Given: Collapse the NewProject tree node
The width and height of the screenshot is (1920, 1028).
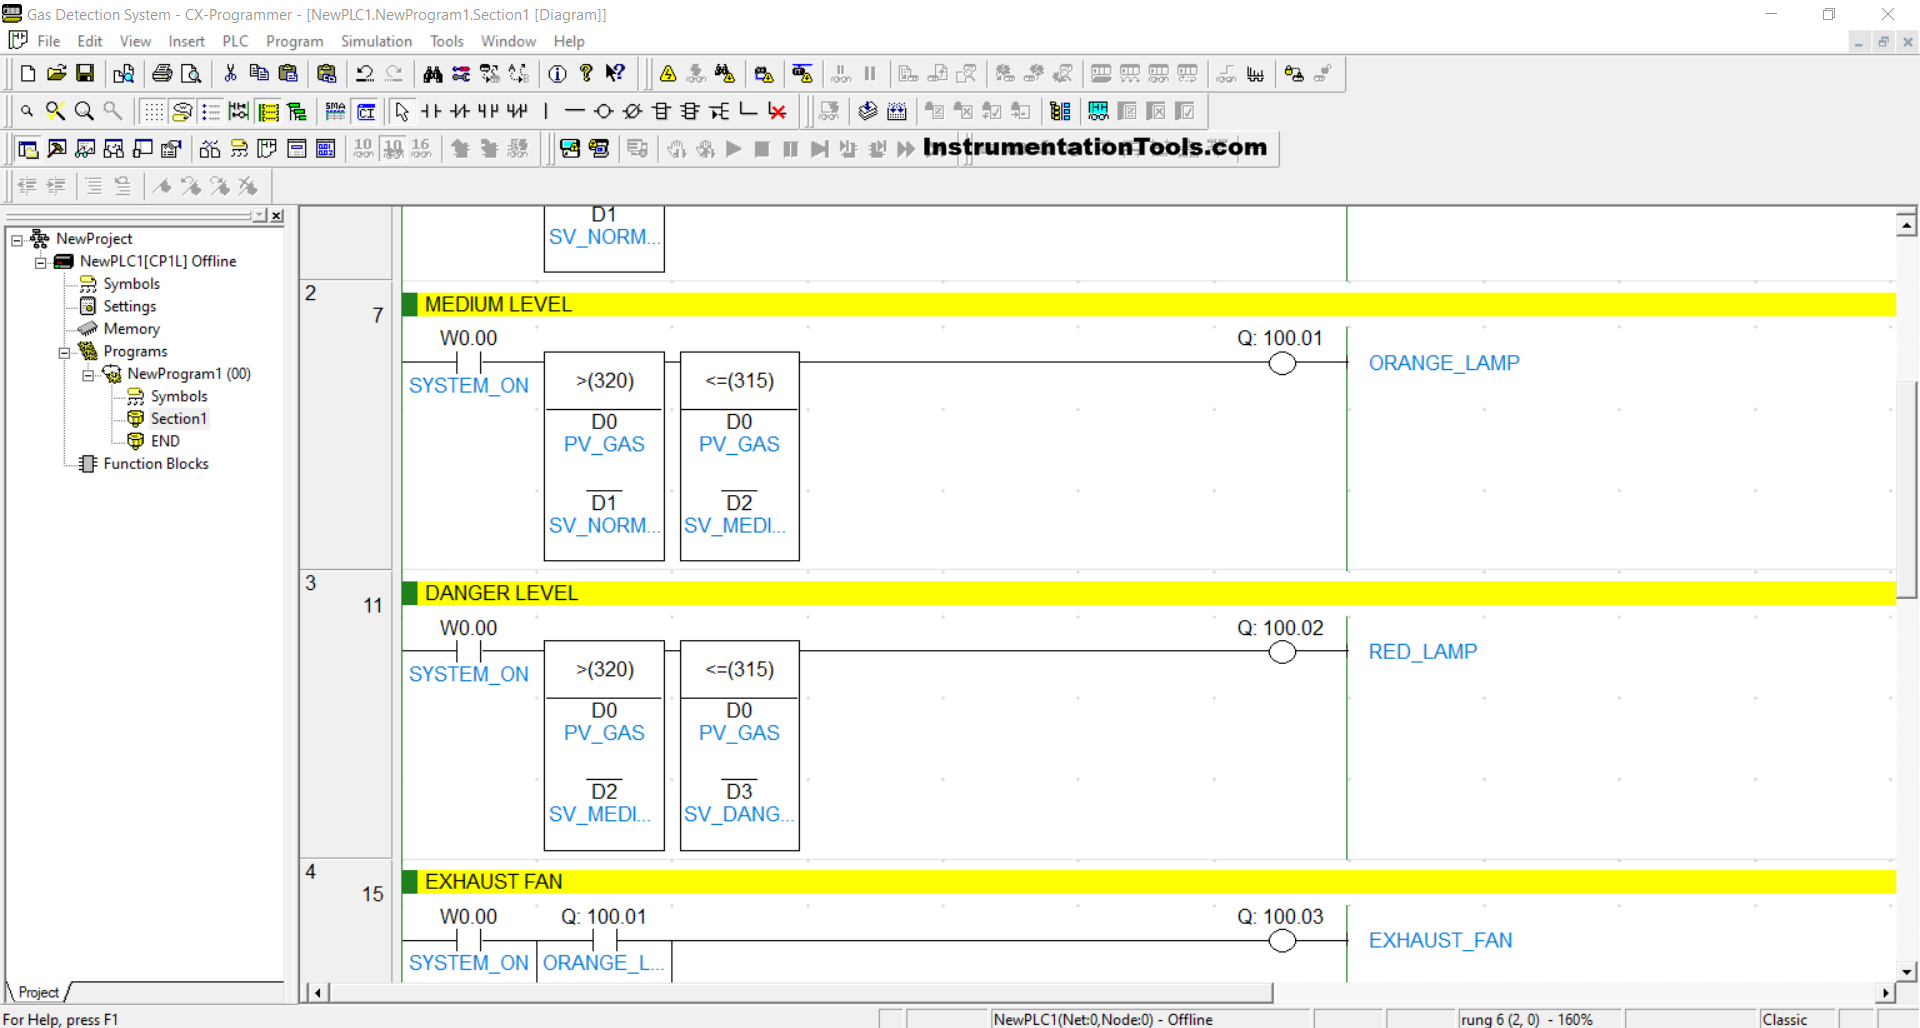Looking at the screenshot, I should (17, 239).
